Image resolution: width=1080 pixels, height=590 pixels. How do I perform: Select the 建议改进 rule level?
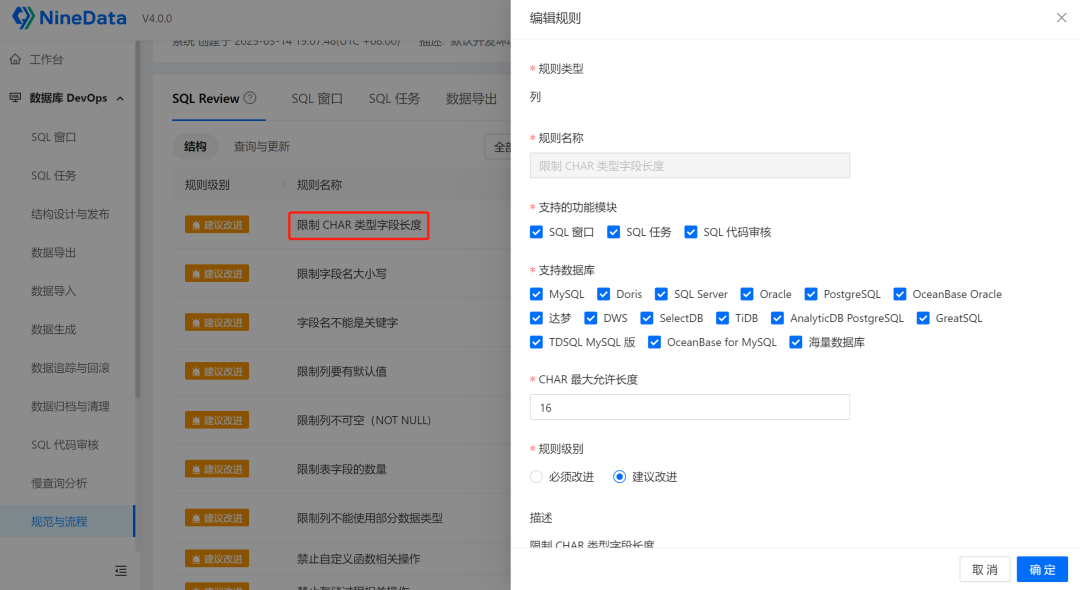620,476
